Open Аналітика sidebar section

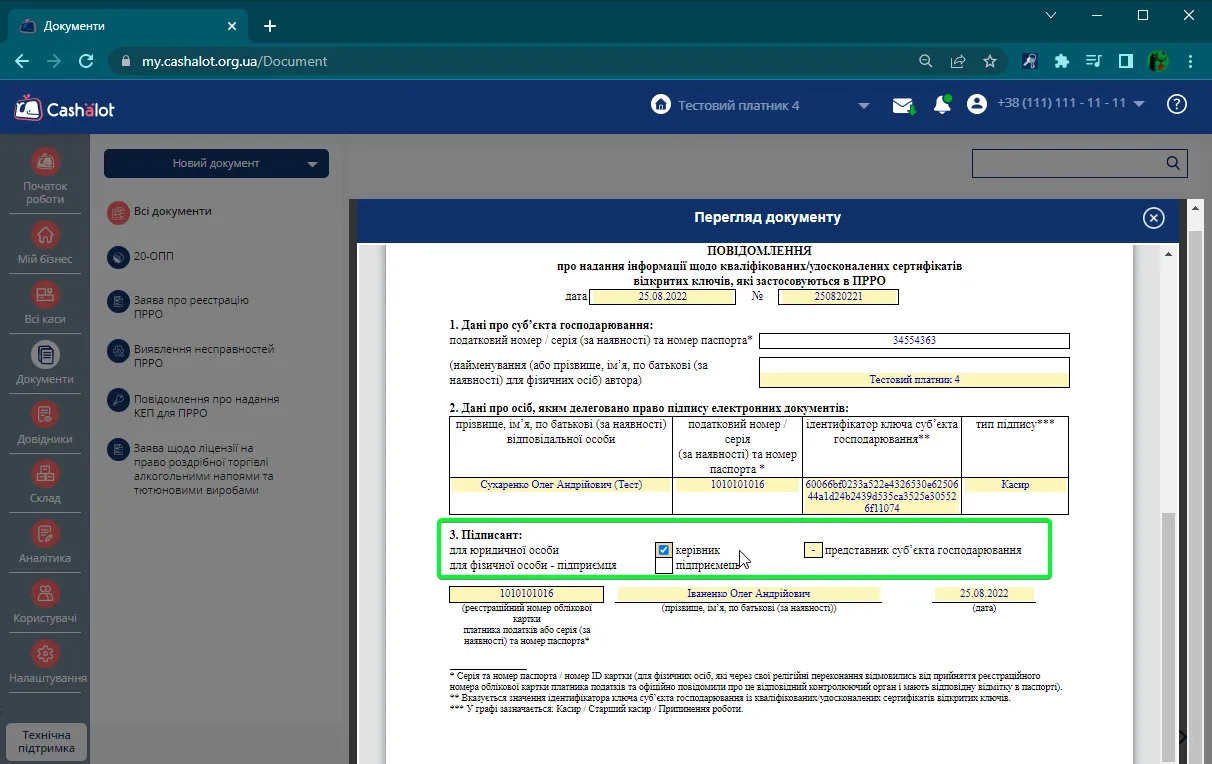[45, 542]
